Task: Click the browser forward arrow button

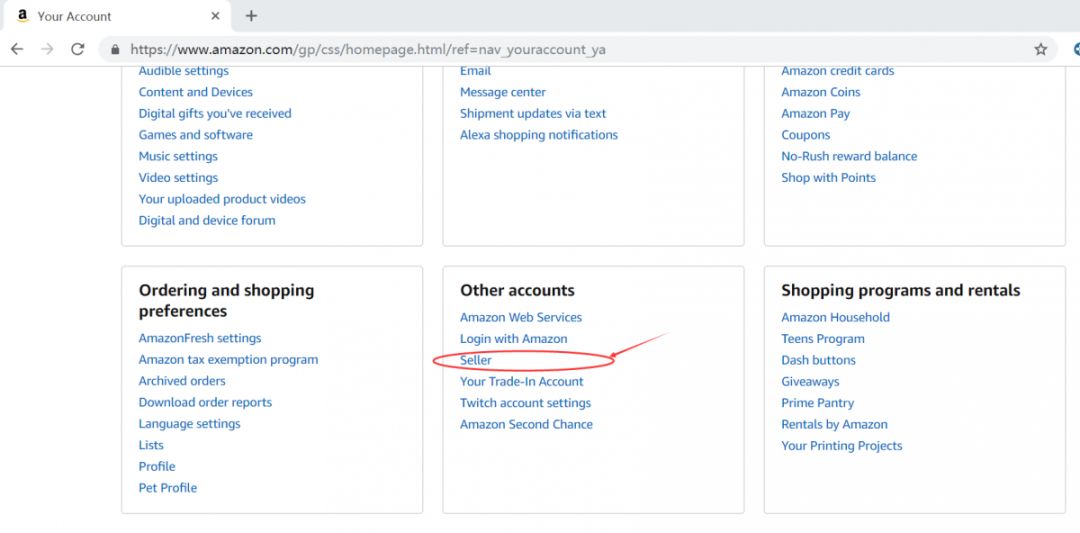Action: 47,49
